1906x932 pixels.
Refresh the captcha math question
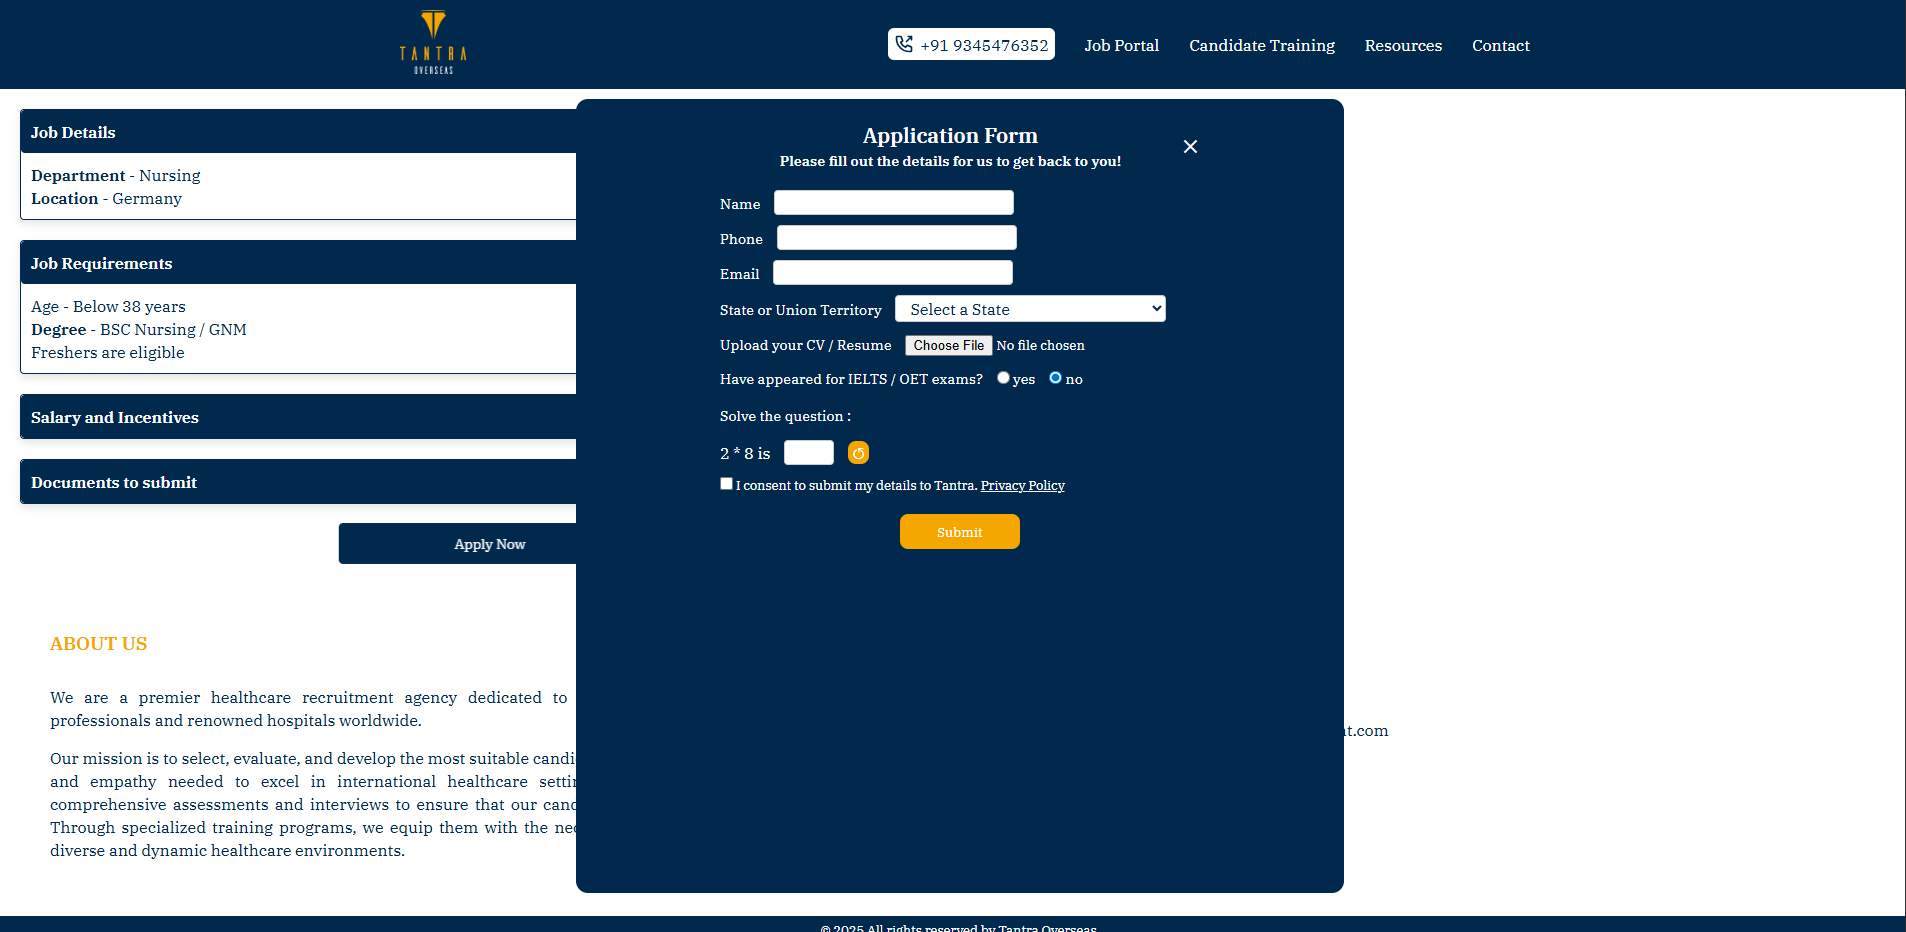pos(858,453)
